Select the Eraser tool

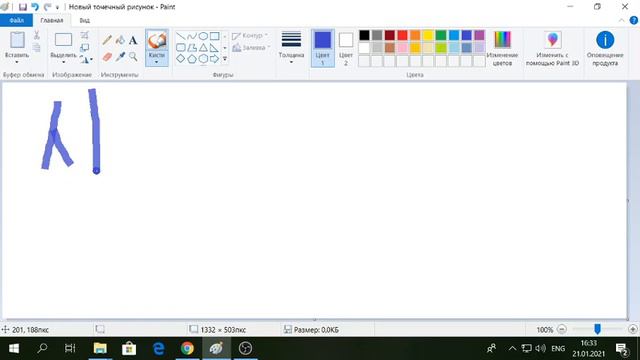click(107, 56)
